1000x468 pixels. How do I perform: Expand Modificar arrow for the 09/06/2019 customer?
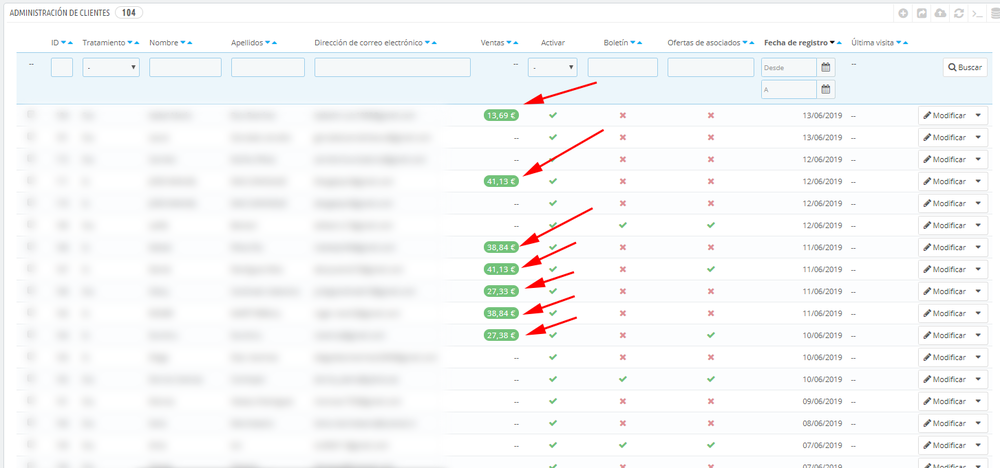[979, 401]
